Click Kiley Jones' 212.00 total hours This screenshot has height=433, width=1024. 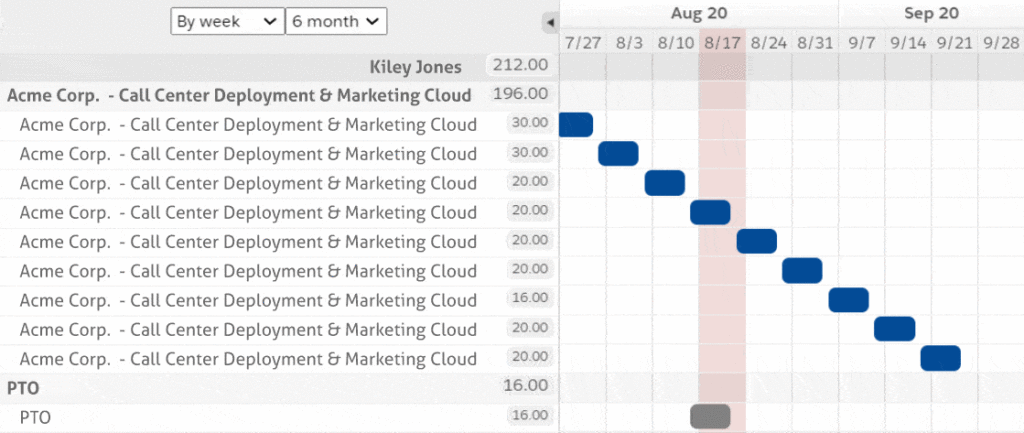520,66
